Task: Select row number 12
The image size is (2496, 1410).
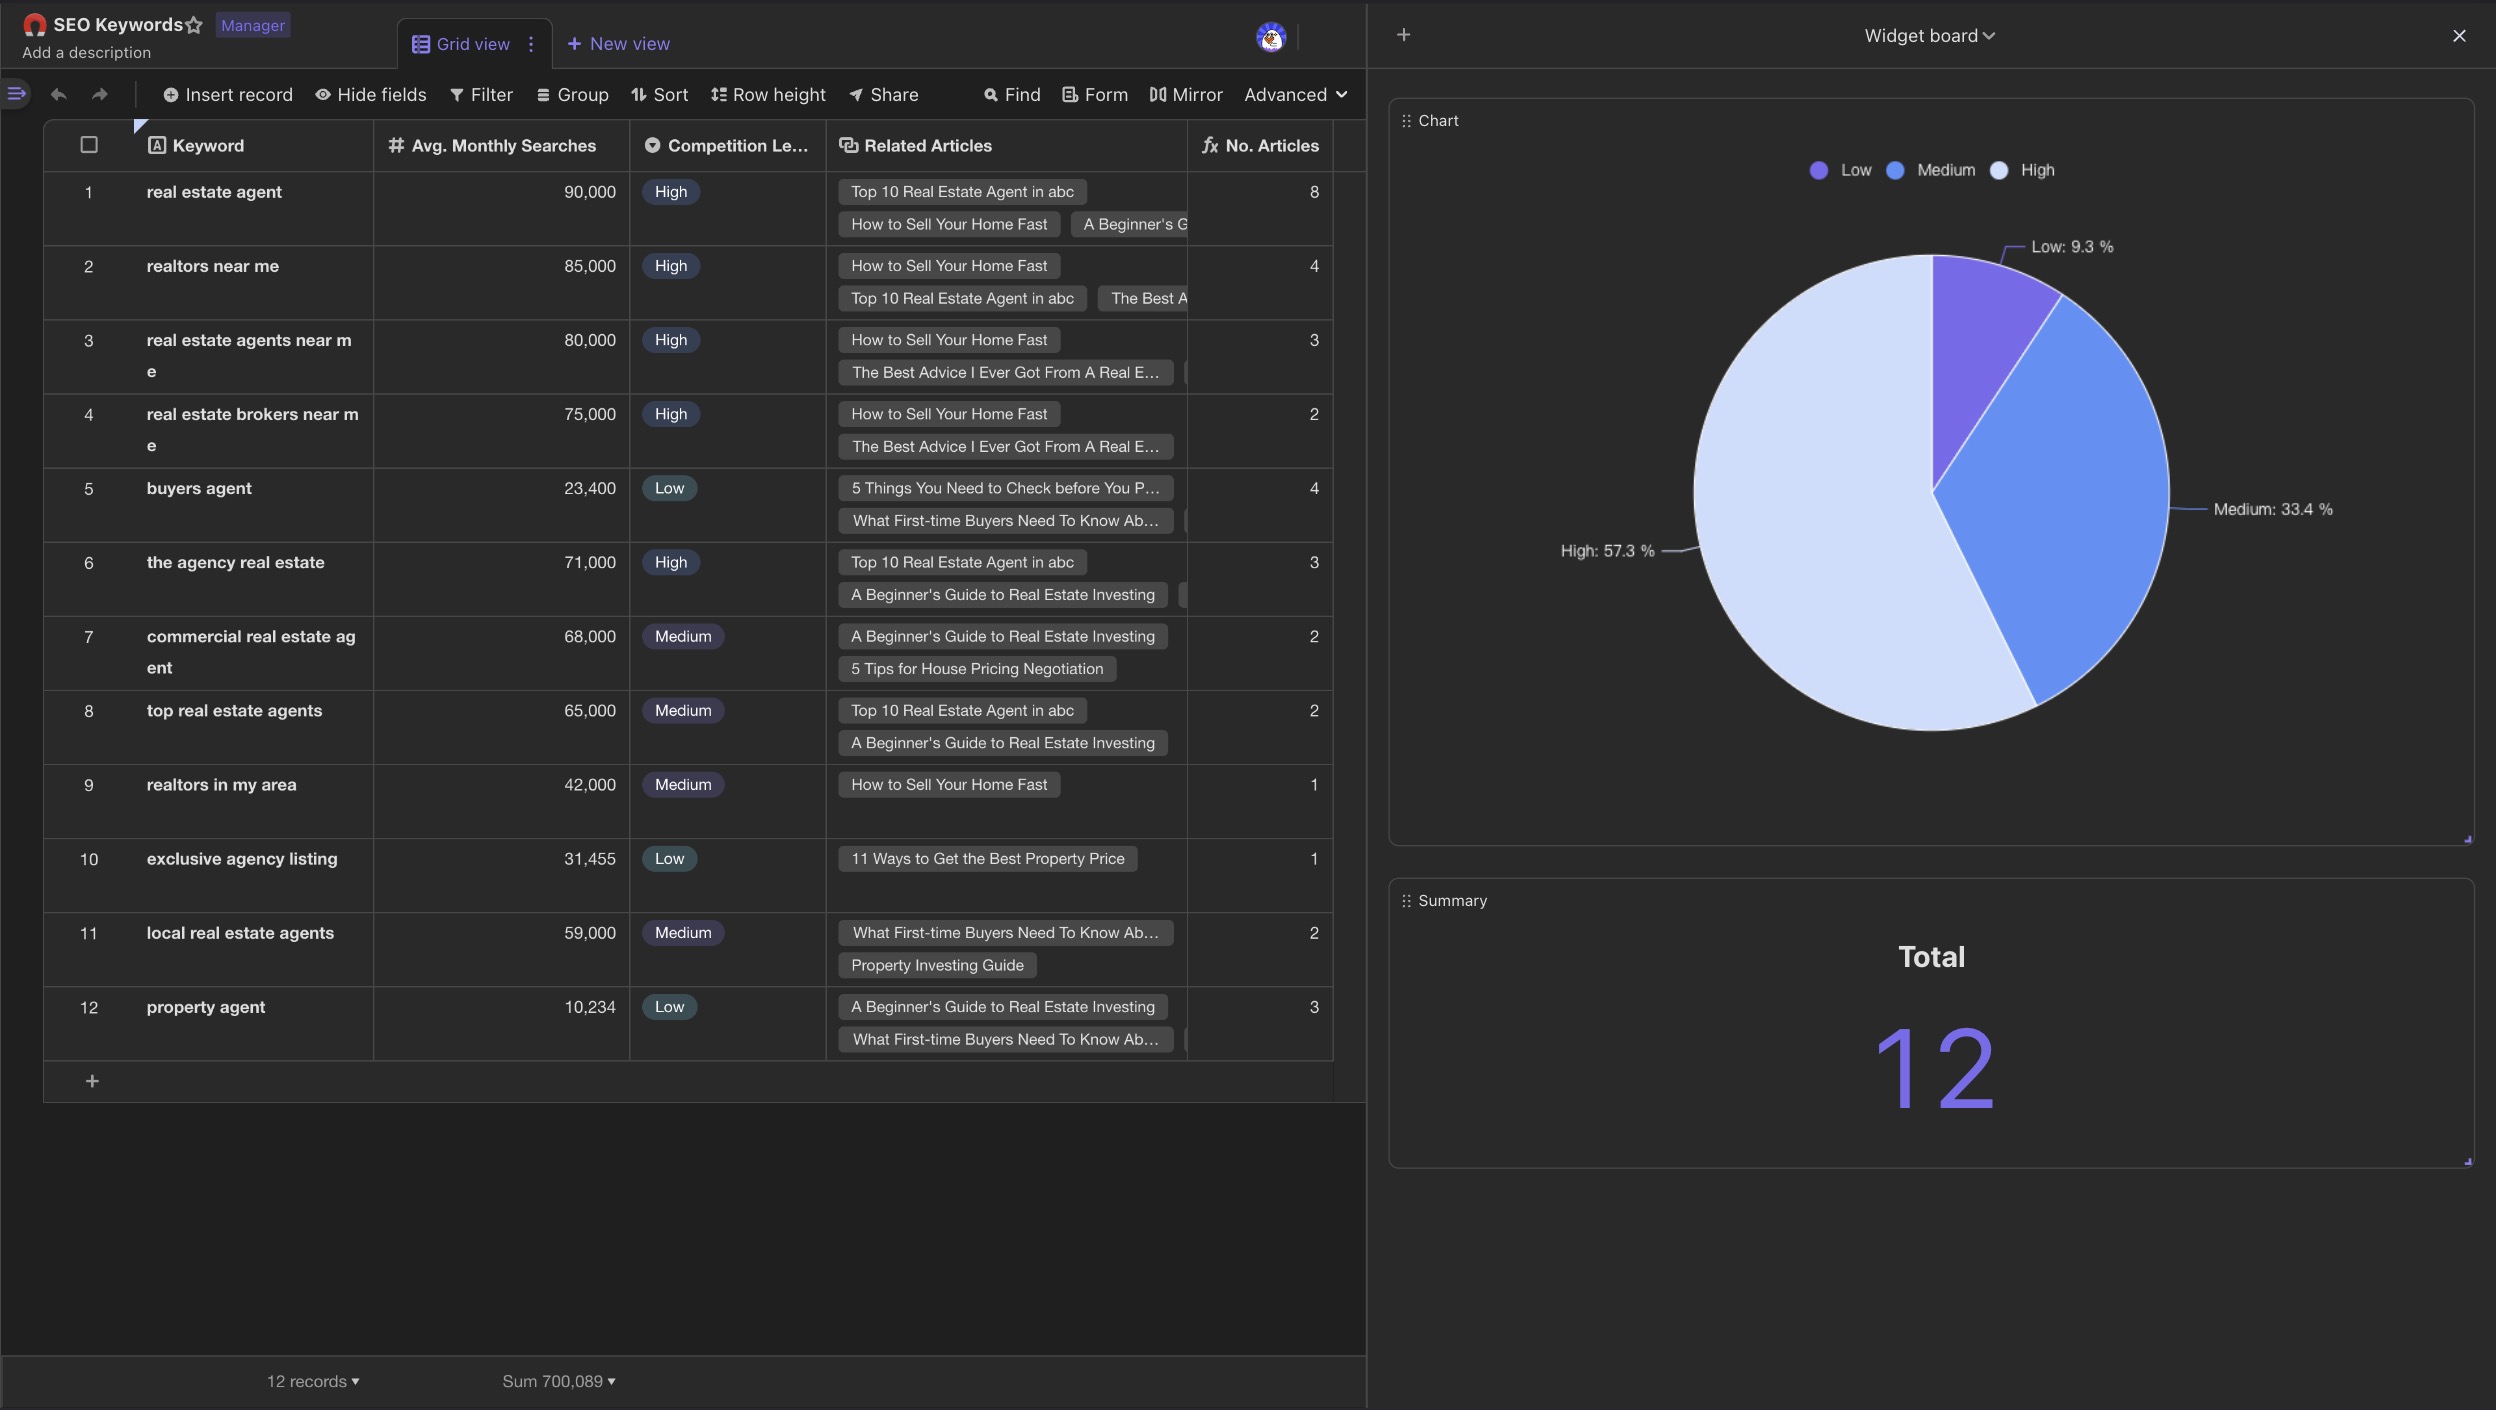Action: [89, 1007]
